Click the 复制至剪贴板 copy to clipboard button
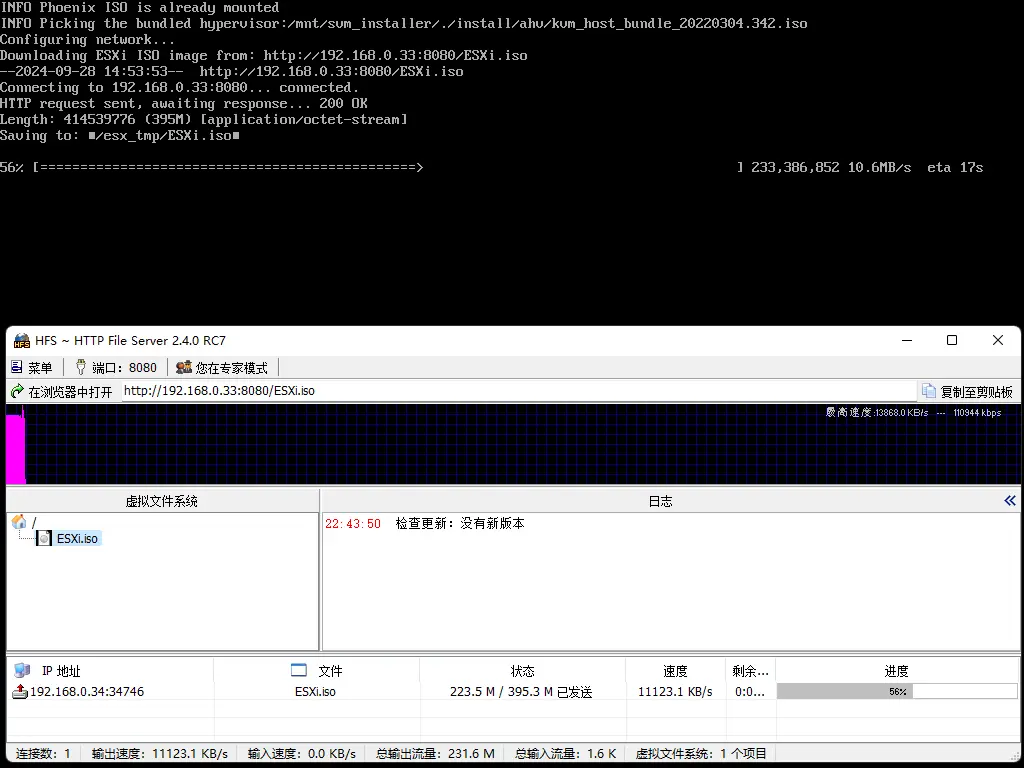This screenshot has width=1024, height=768. pos(967,391)
